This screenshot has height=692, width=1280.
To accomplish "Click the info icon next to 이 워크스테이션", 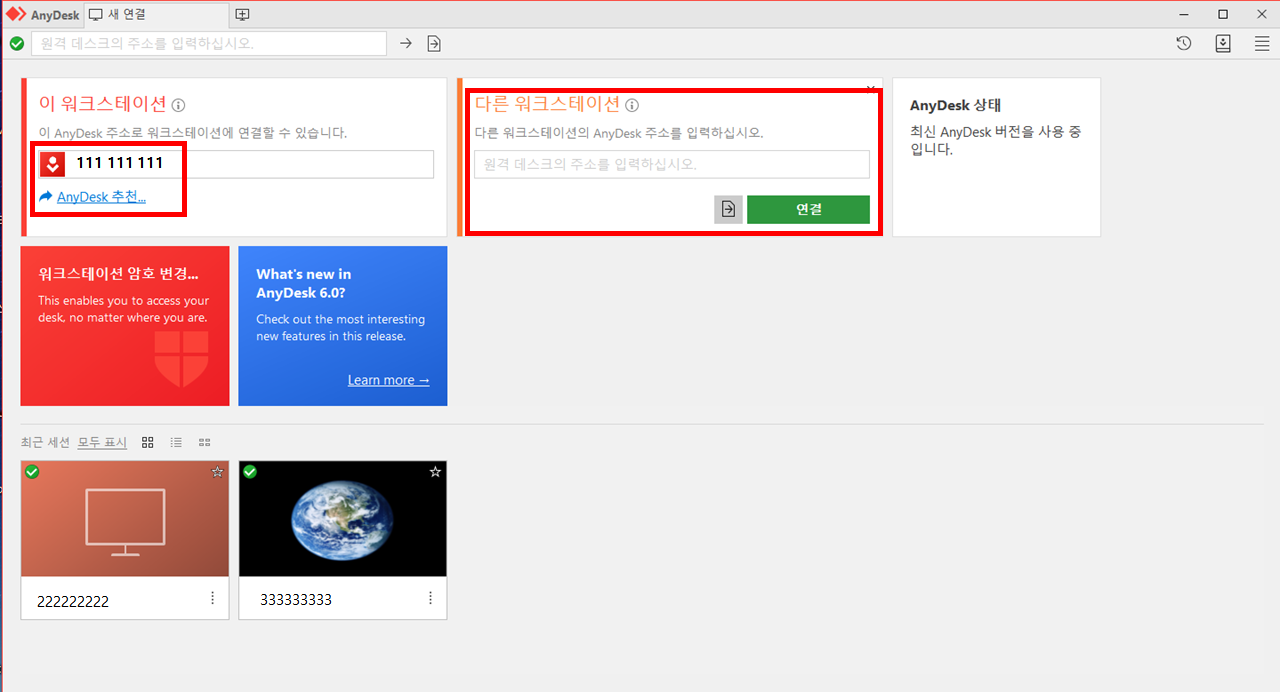I will click(179, 105).
